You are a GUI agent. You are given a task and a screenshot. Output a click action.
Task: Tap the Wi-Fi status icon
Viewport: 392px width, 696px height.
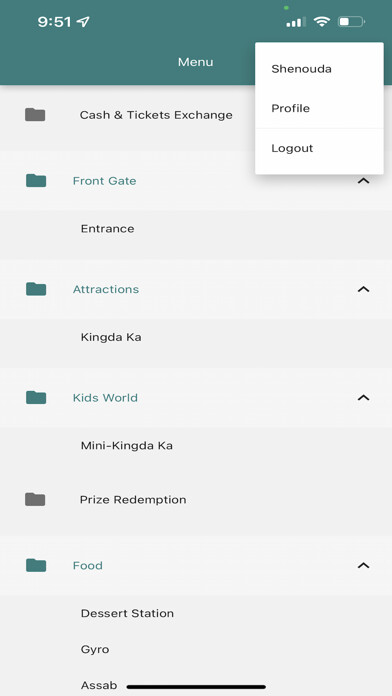pos(321,21)
